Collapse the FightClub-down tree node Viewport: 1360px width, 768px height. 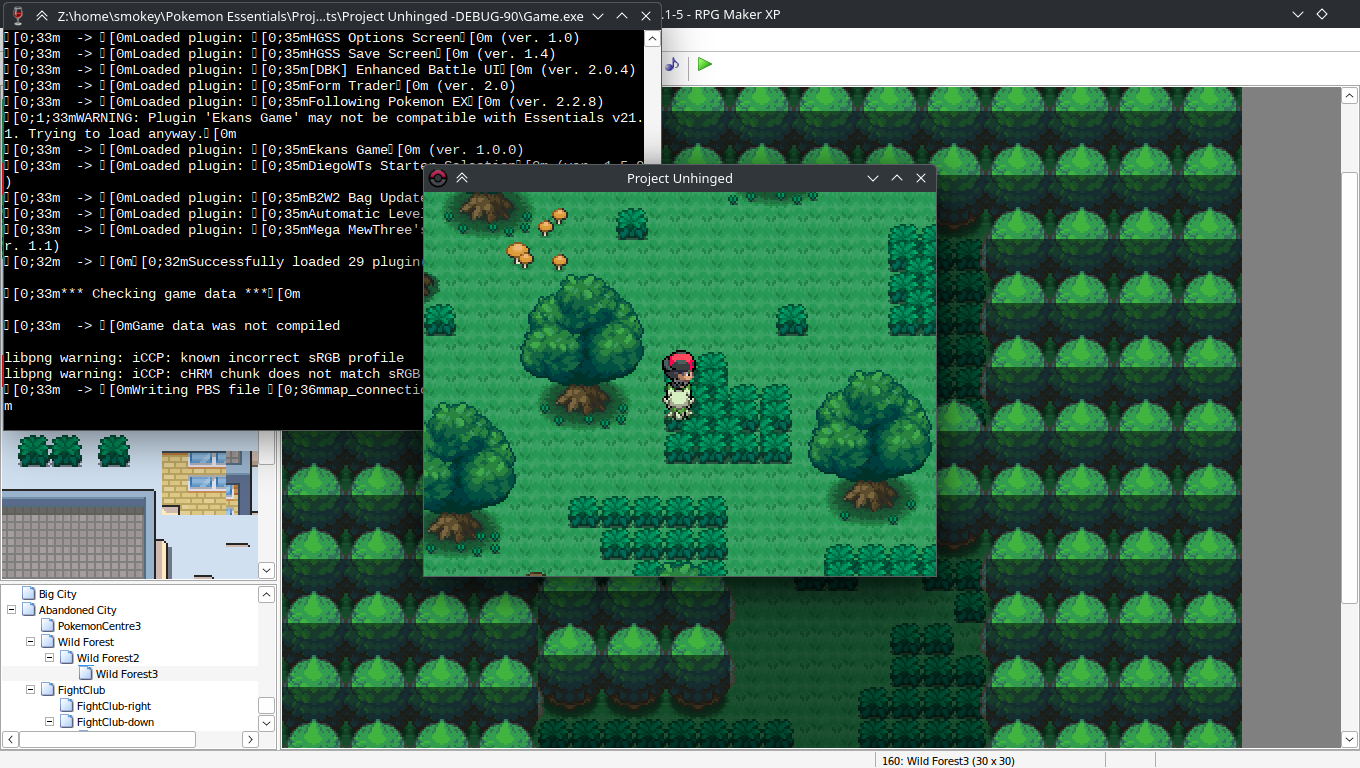click(50, 722)
